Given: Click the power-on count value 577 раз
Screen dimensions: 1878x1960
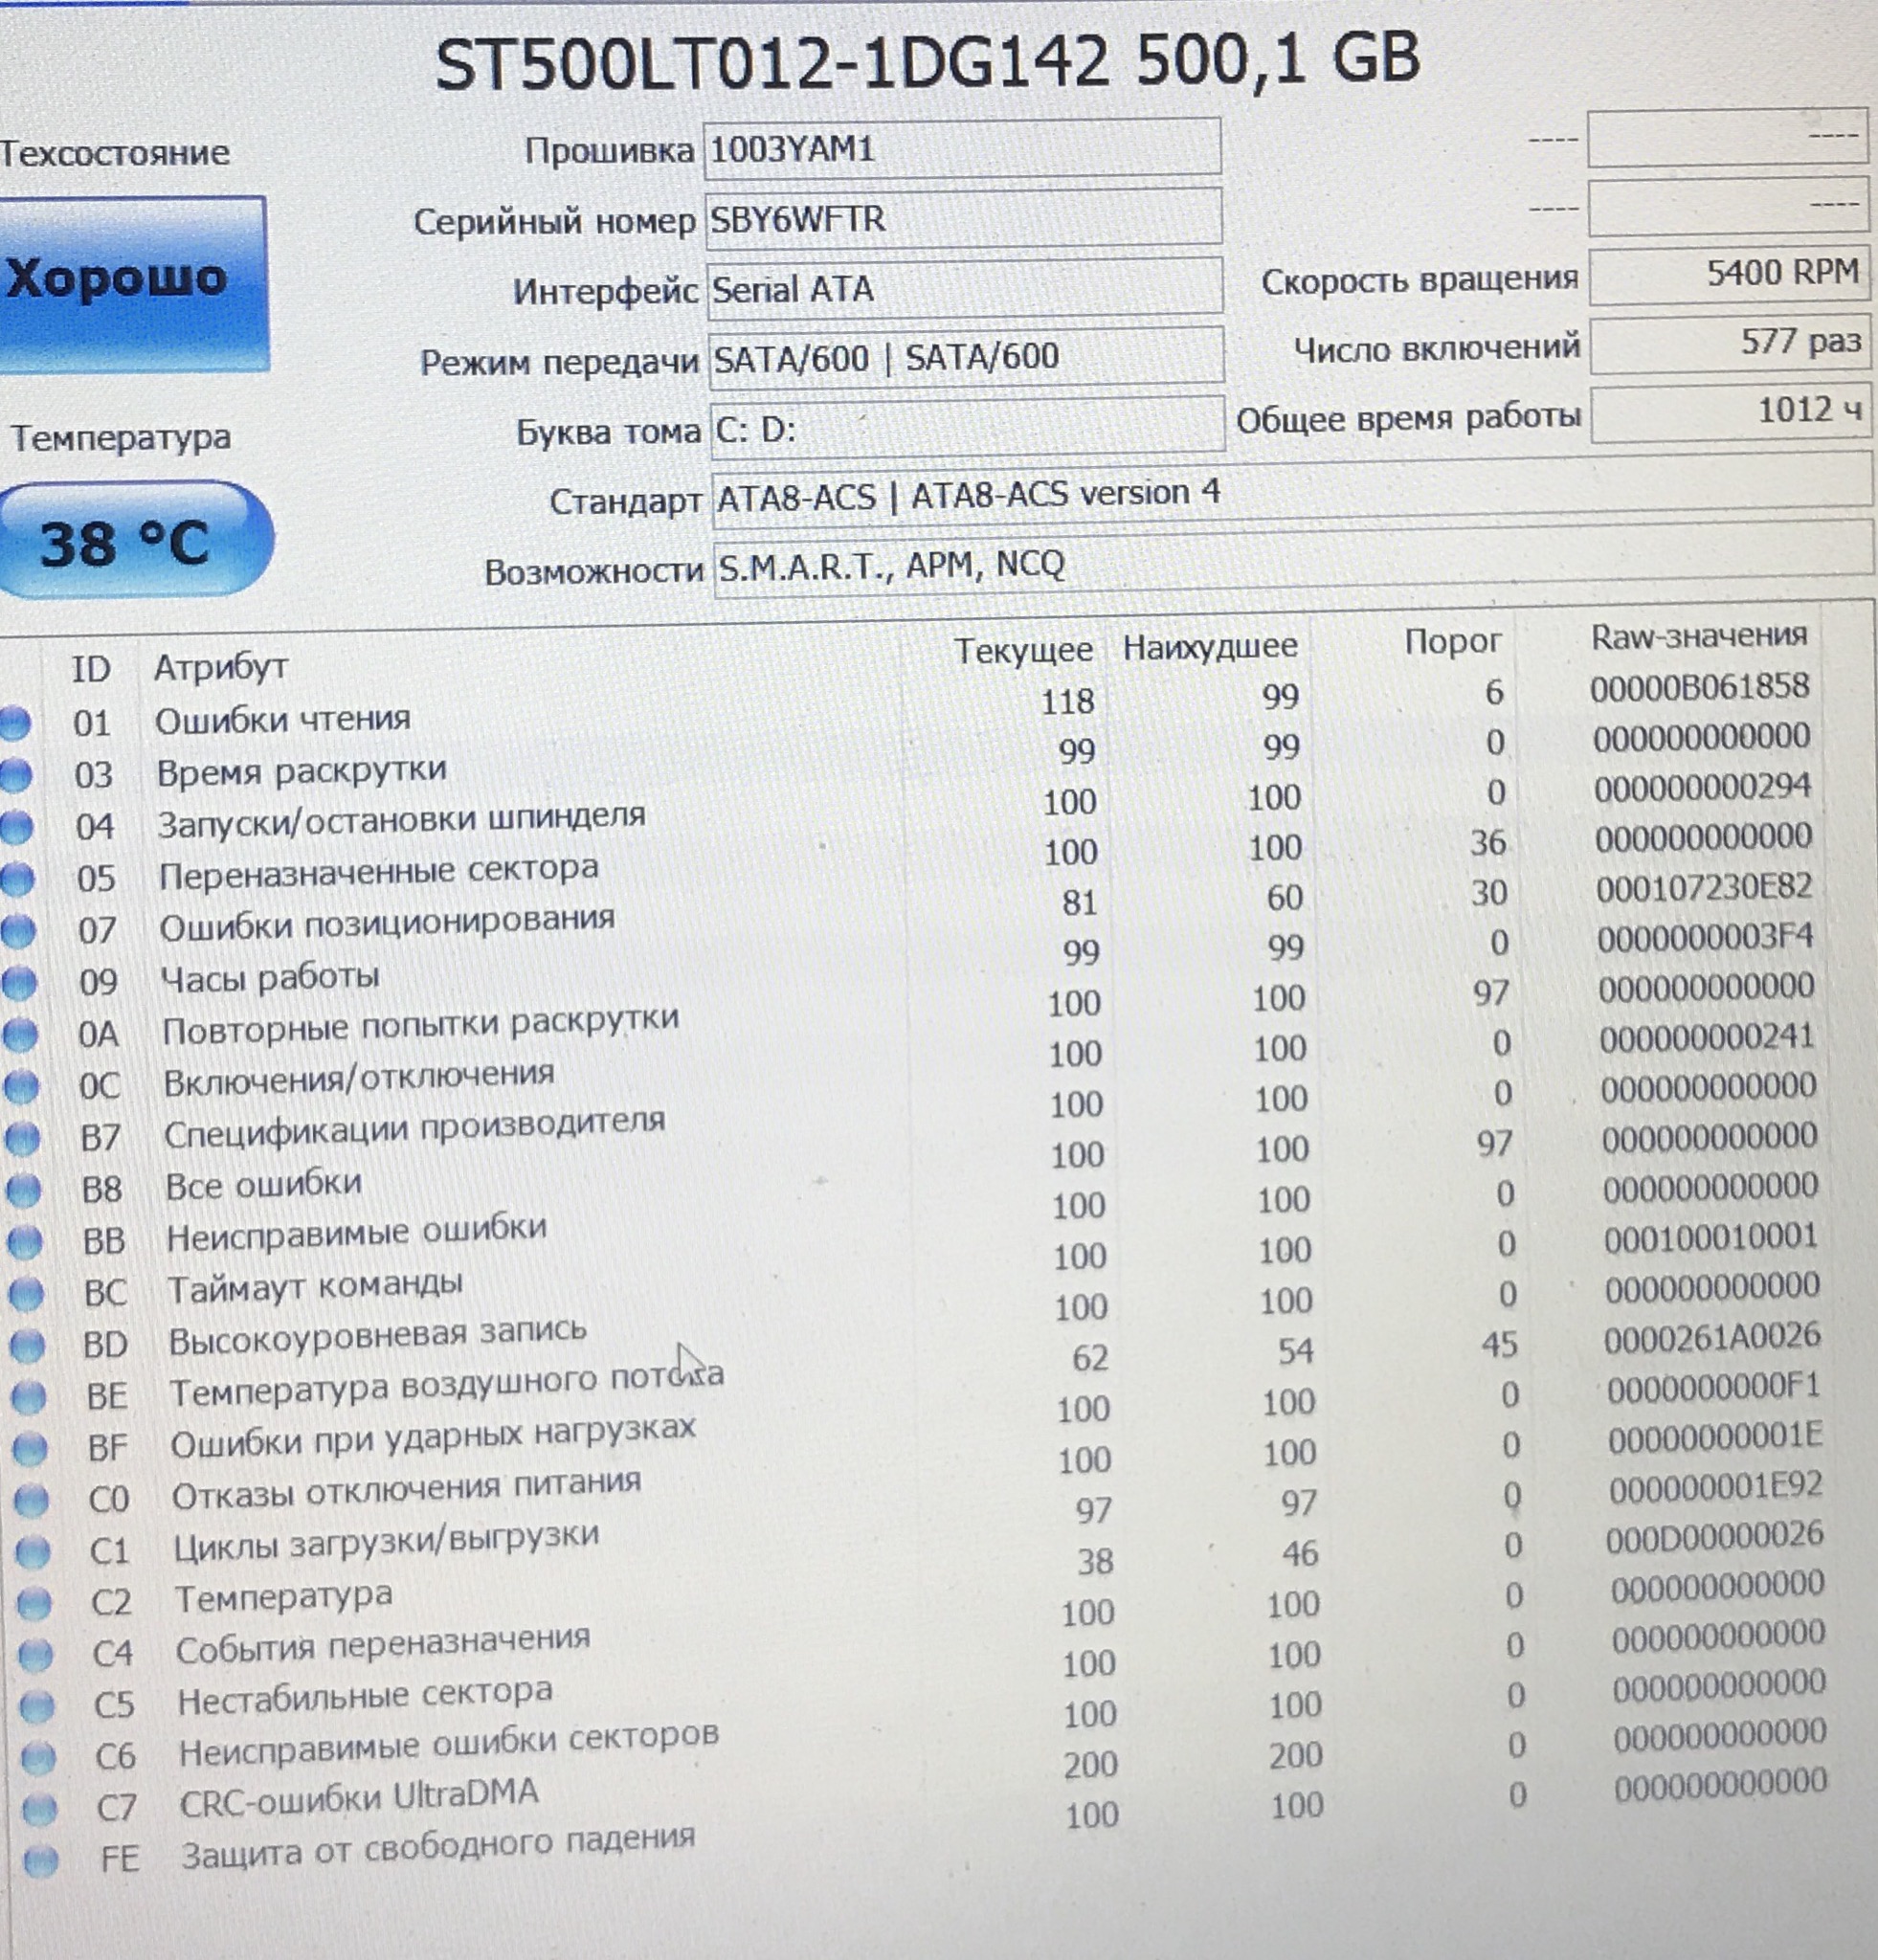Looking at the screenshot, I should point(1729,343).
